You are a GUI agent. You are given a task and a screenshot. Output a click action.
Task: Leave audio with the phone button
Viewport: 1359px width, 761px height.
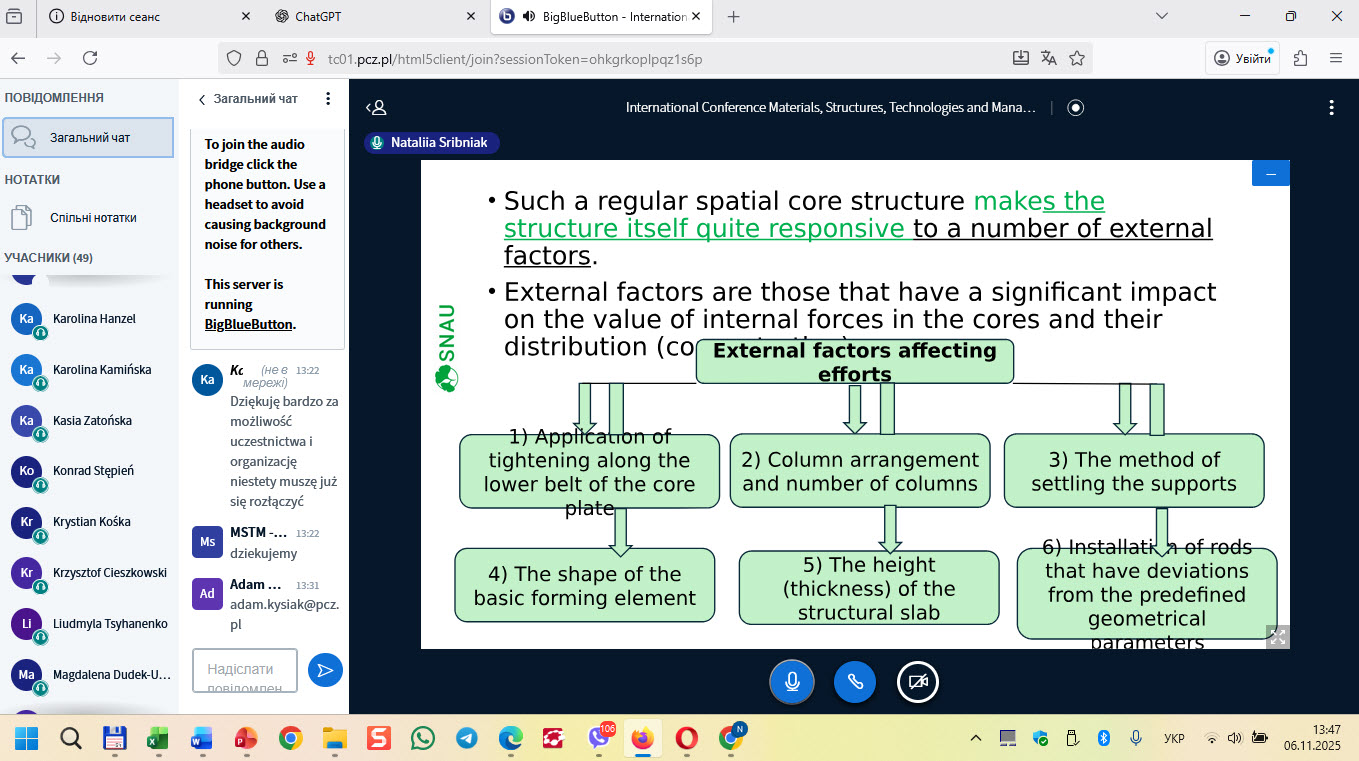[855, 682]
